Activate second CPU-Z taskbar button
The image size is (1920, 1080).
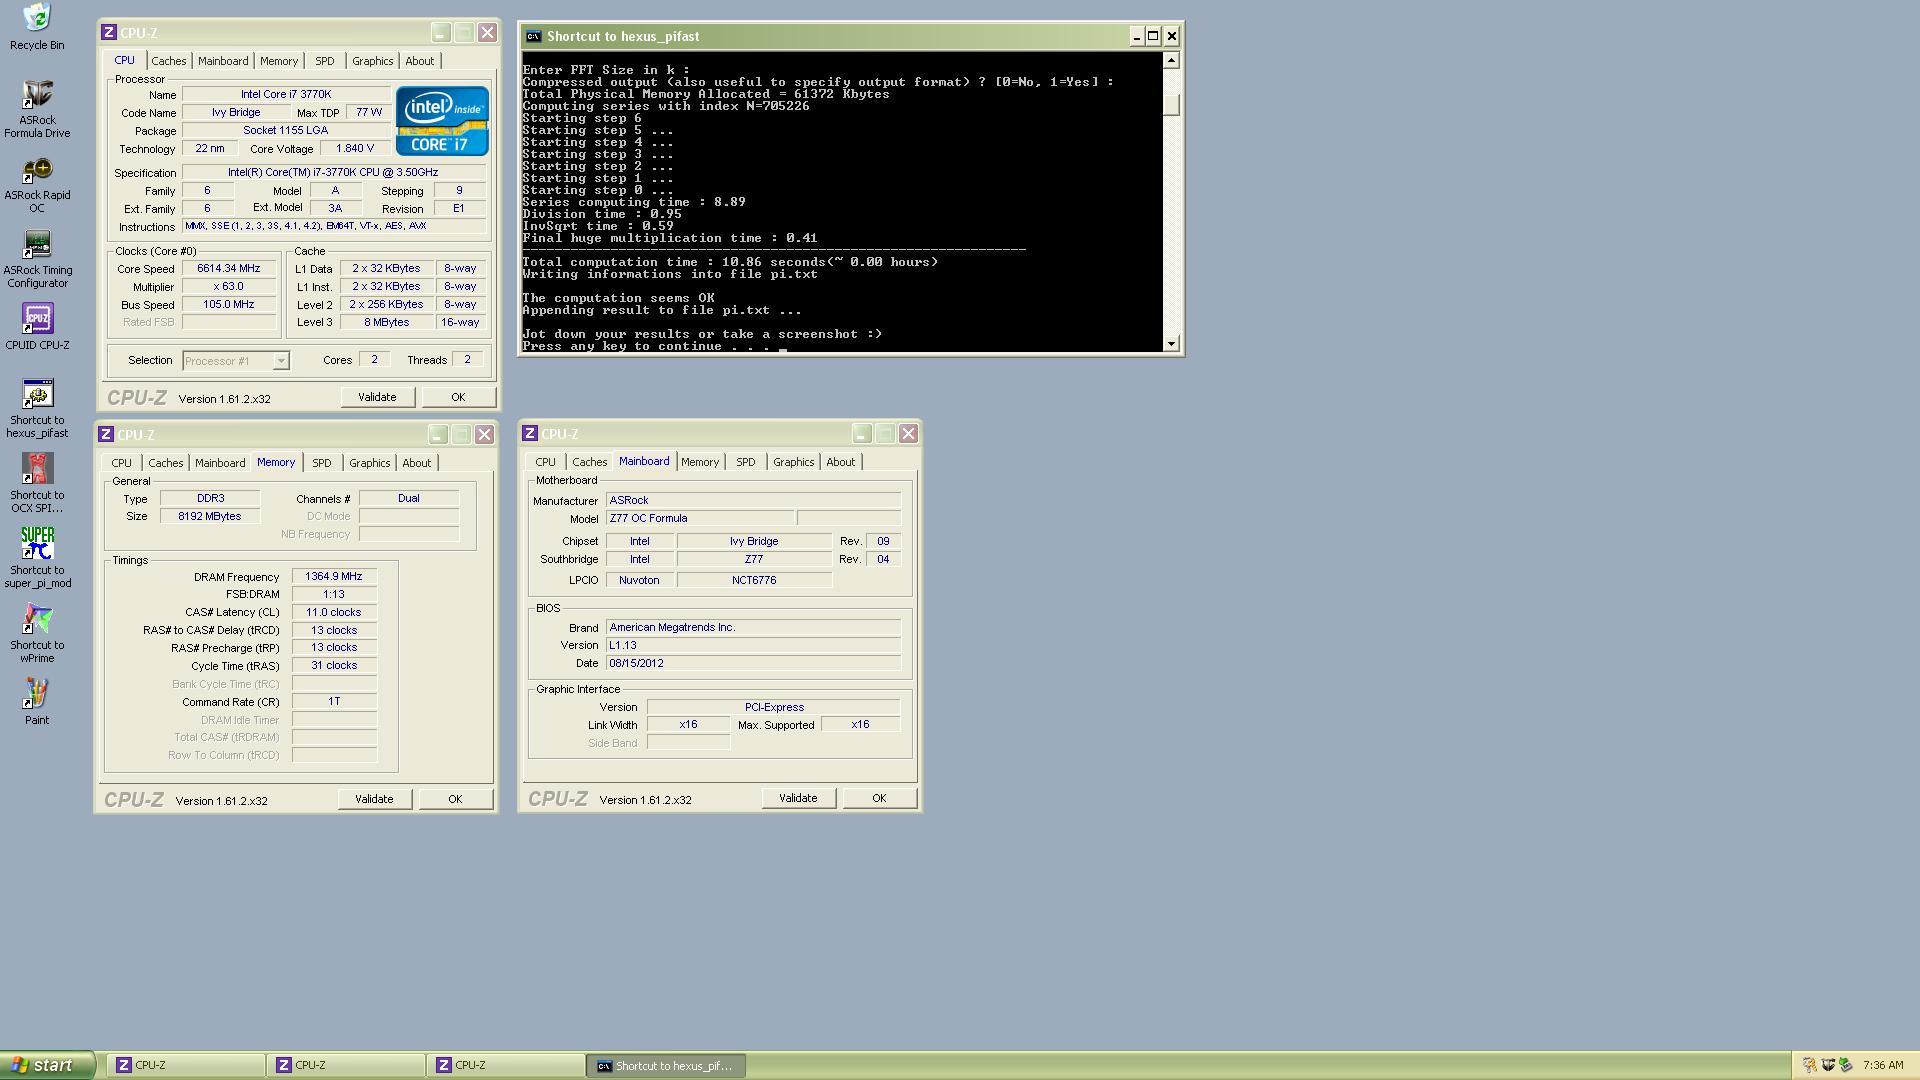tap(346, 1065)
